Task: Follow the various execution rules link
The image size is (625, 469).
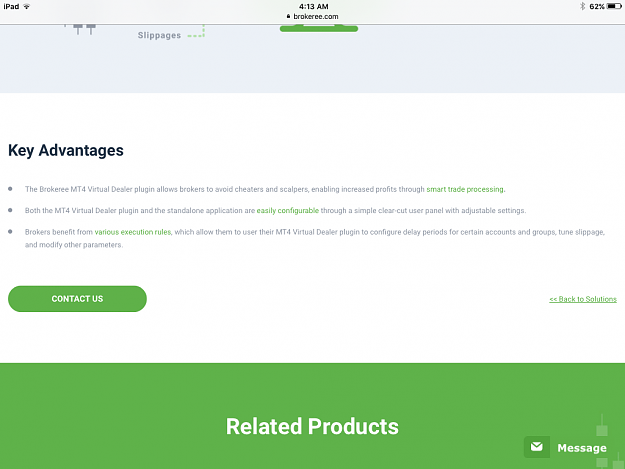Action: tap(133, 232)
